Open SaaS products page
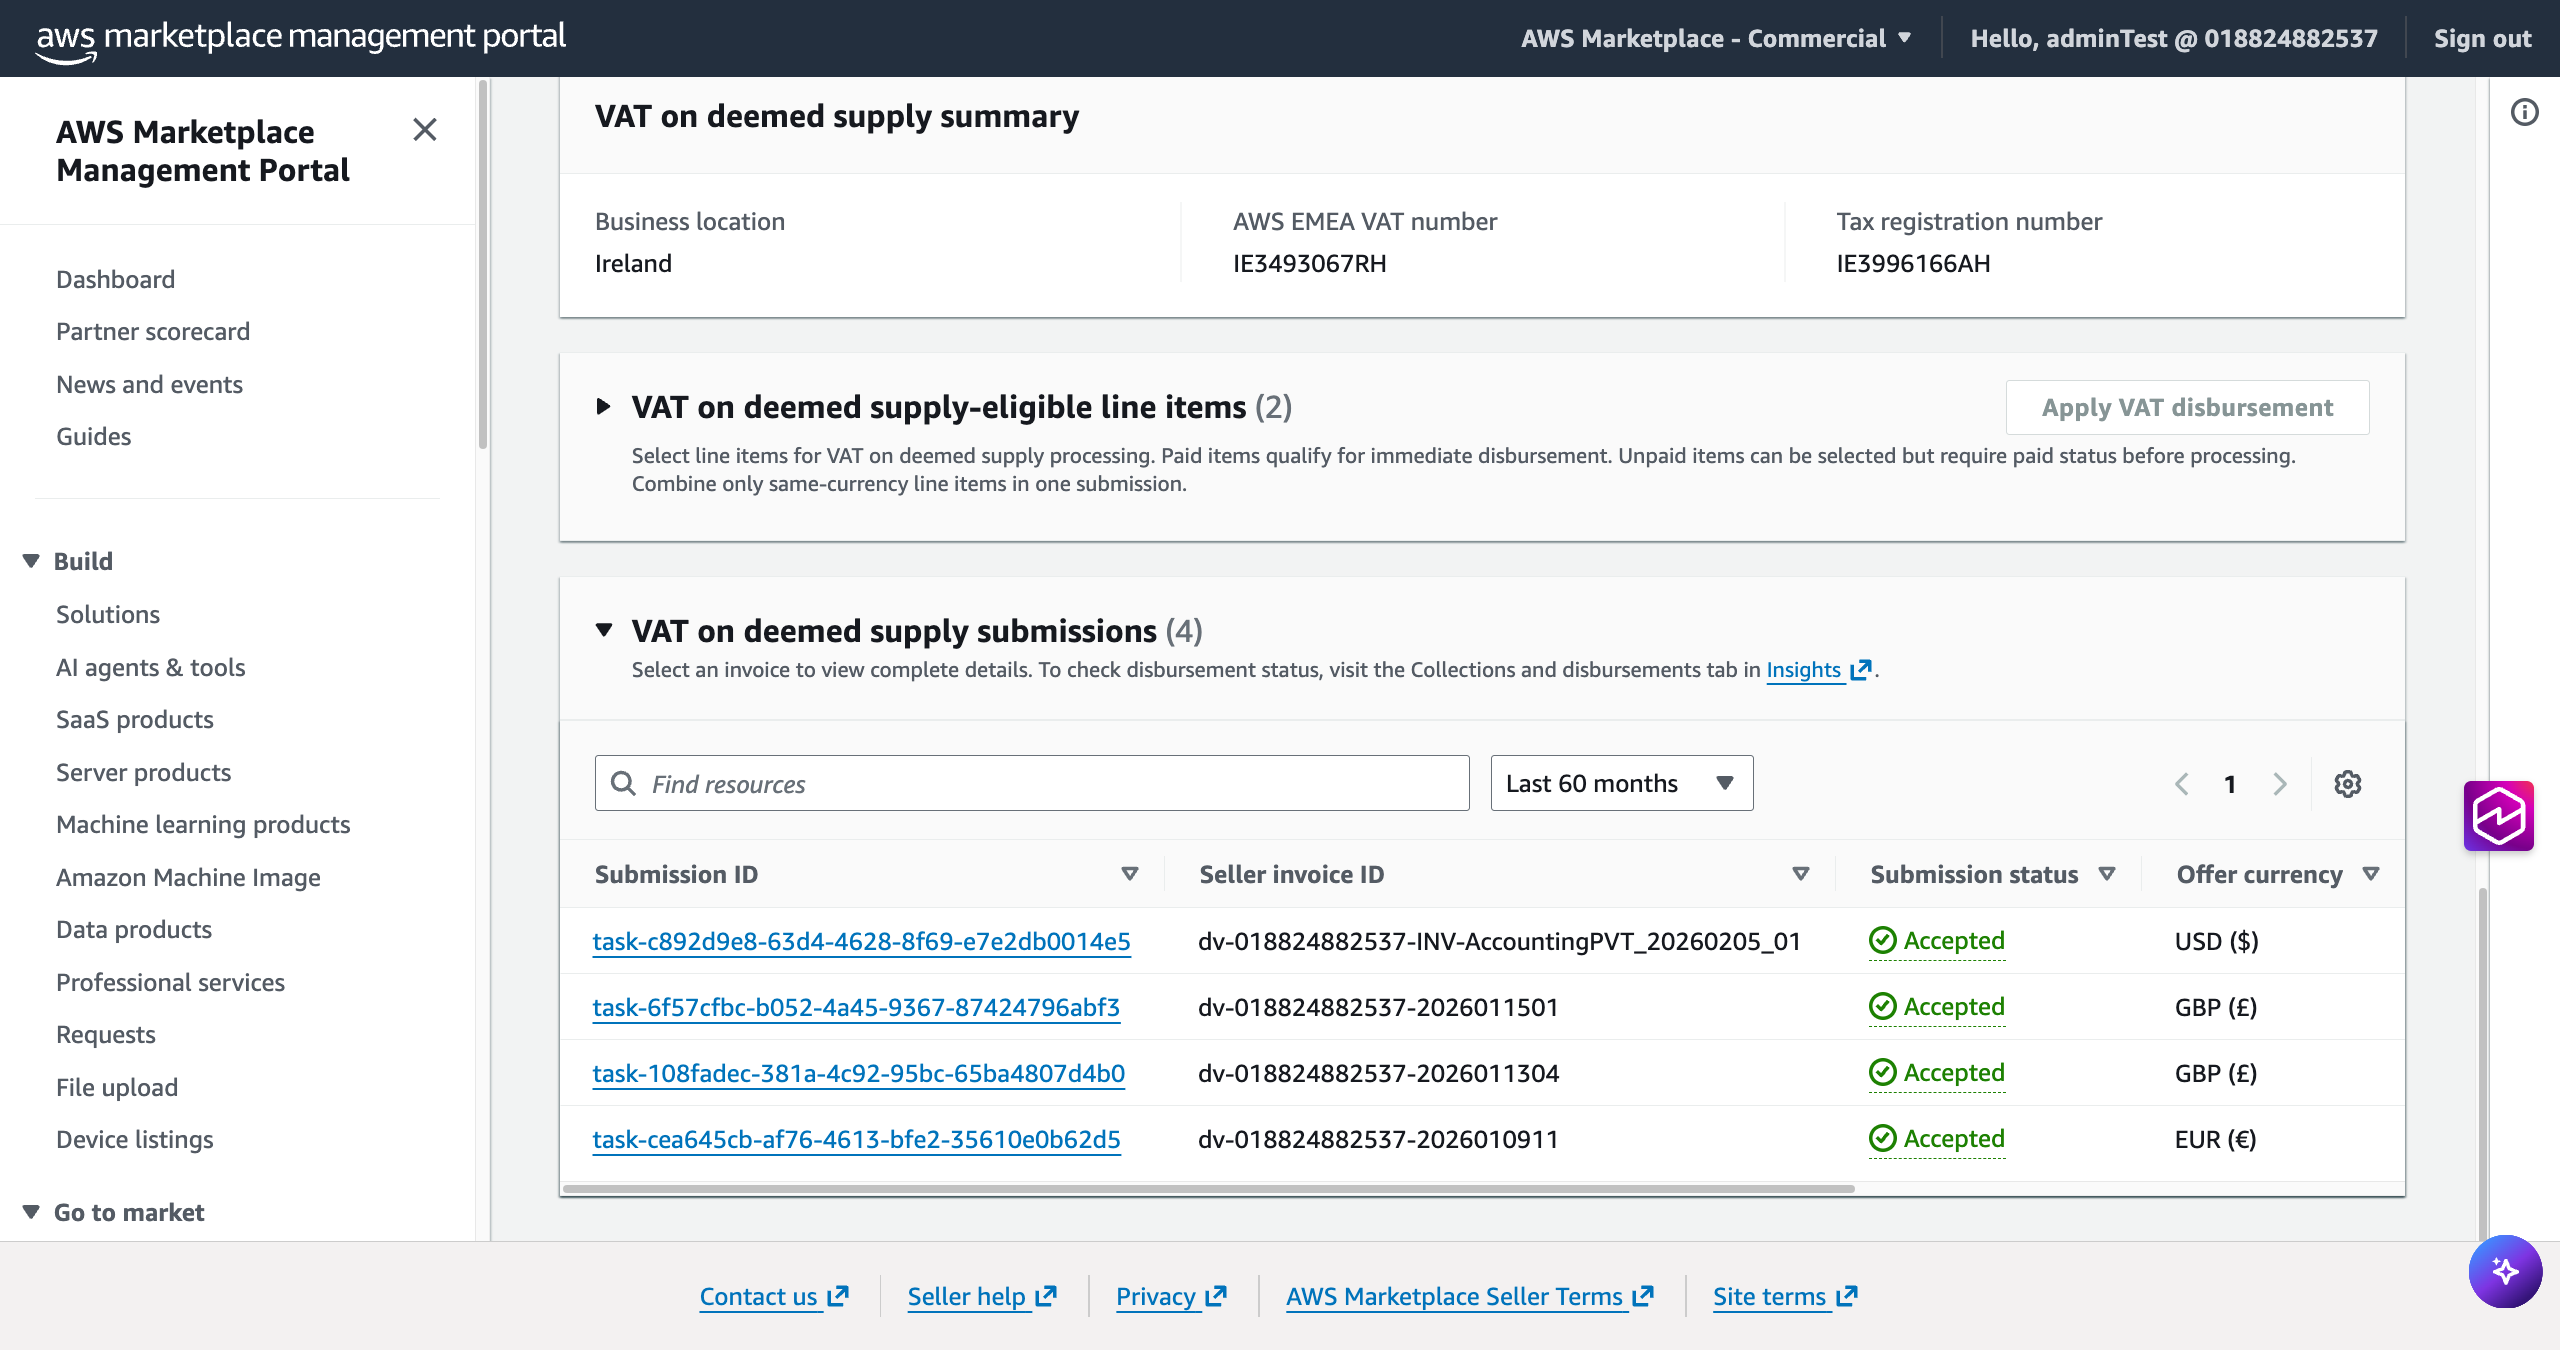 coord(135,719)
